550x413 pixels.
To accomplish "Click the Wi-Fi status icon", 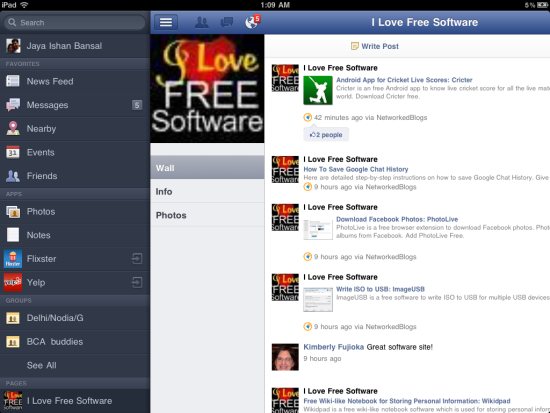I will (24, 5).
